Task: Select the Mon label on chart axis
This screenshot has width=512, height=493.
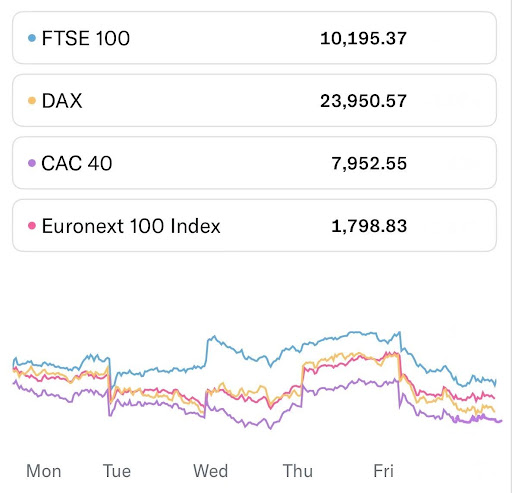Action: click(44, 471)
